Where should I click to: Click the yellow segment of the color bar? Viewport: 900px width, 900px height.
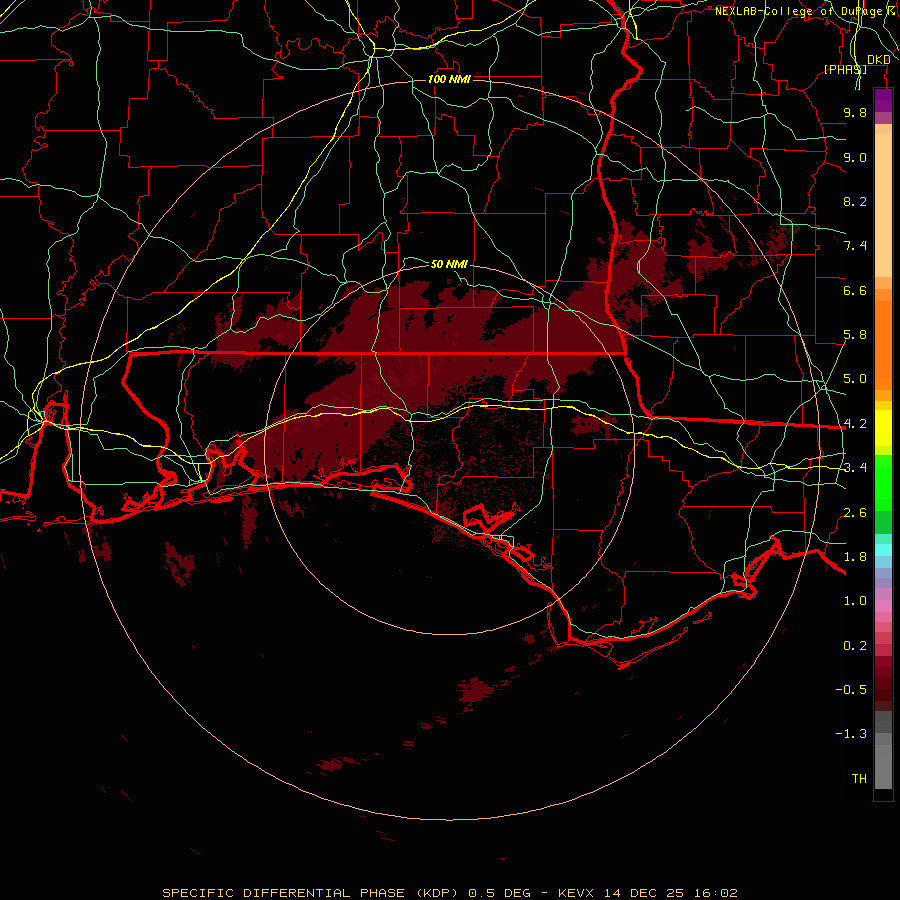(x=883, y=428)
